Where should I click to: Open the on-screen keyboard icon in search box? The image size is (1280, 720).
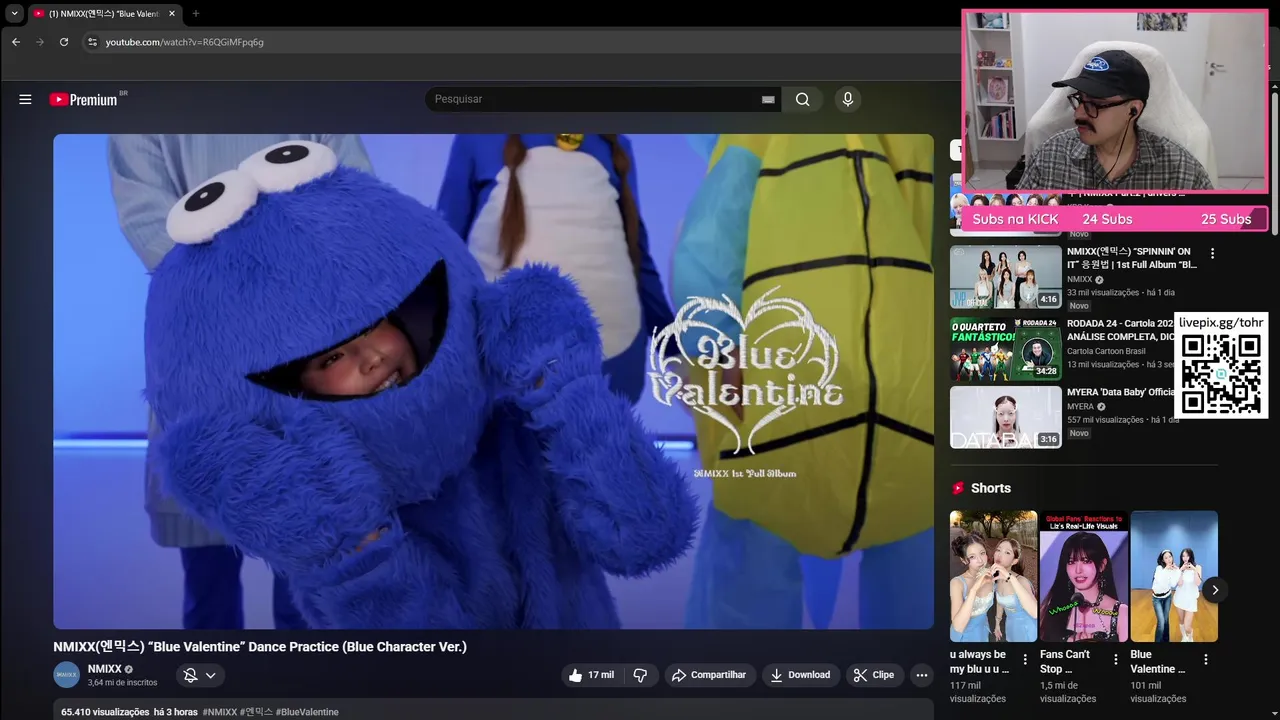click(x=768, y=99)
